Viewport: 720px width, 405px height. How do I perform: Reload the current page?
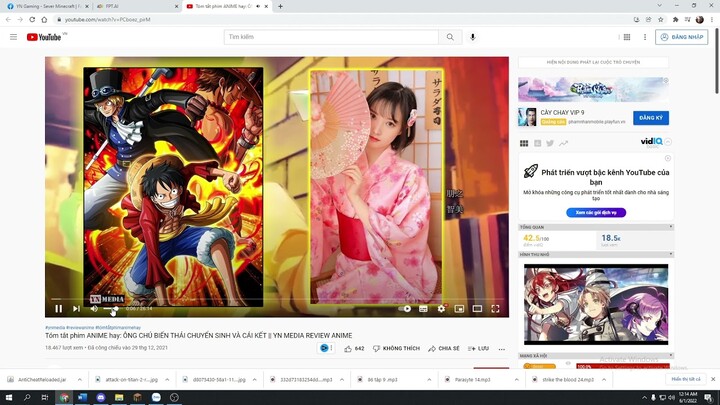(32, 19)
